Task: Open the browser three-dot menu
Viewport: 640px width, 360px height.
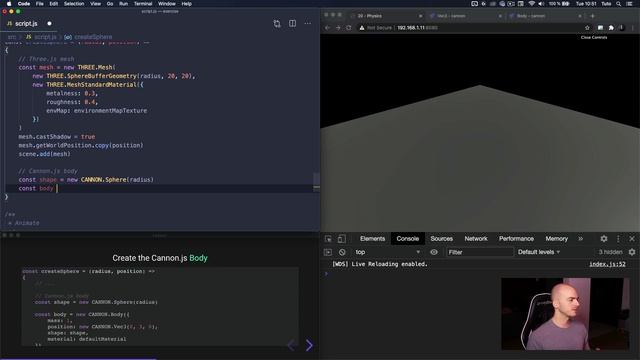Action: [x=632, y=28]
